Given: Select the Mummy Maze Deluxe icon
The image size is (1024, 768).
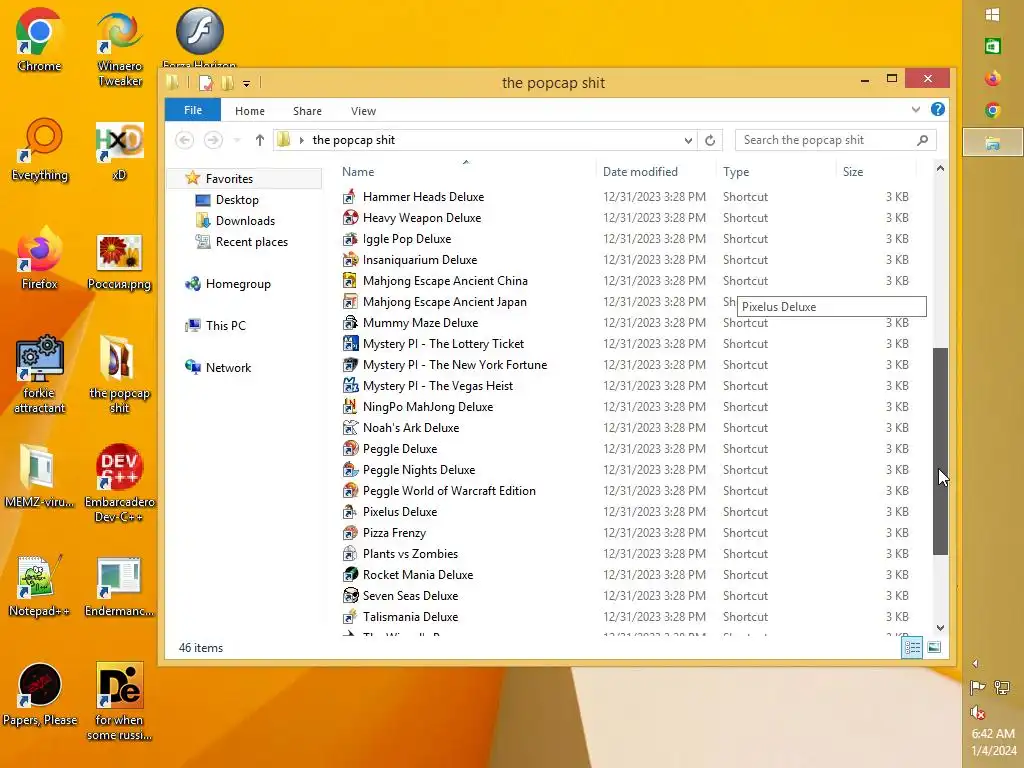Looking at the screenshot, I should 350,323.
